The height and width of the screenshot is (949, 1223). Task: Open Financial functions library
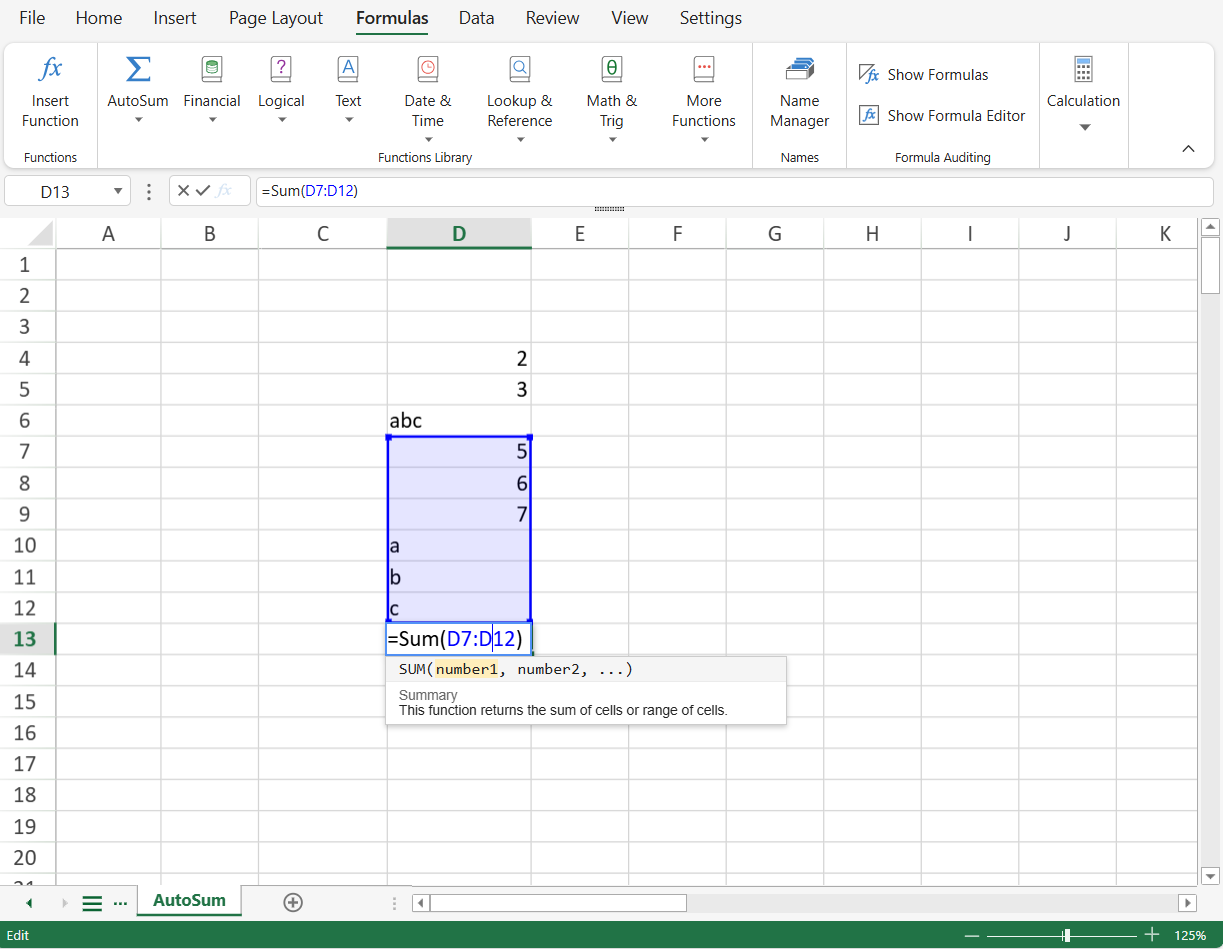[x=212, y=70]
